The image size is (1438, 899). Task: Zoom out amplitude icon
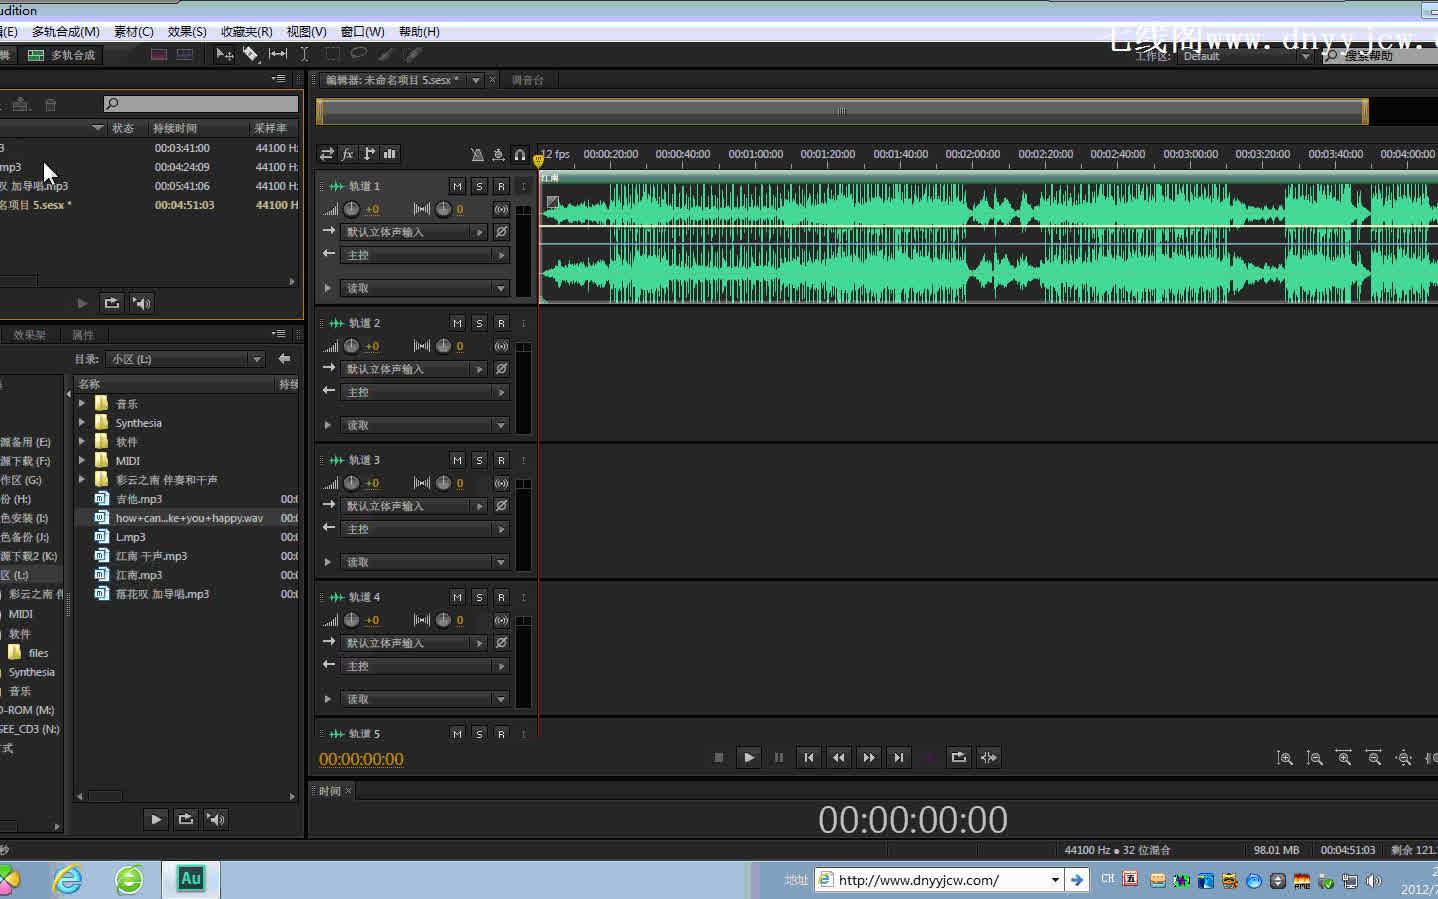pyautogui.click(x=1315, y=758)
